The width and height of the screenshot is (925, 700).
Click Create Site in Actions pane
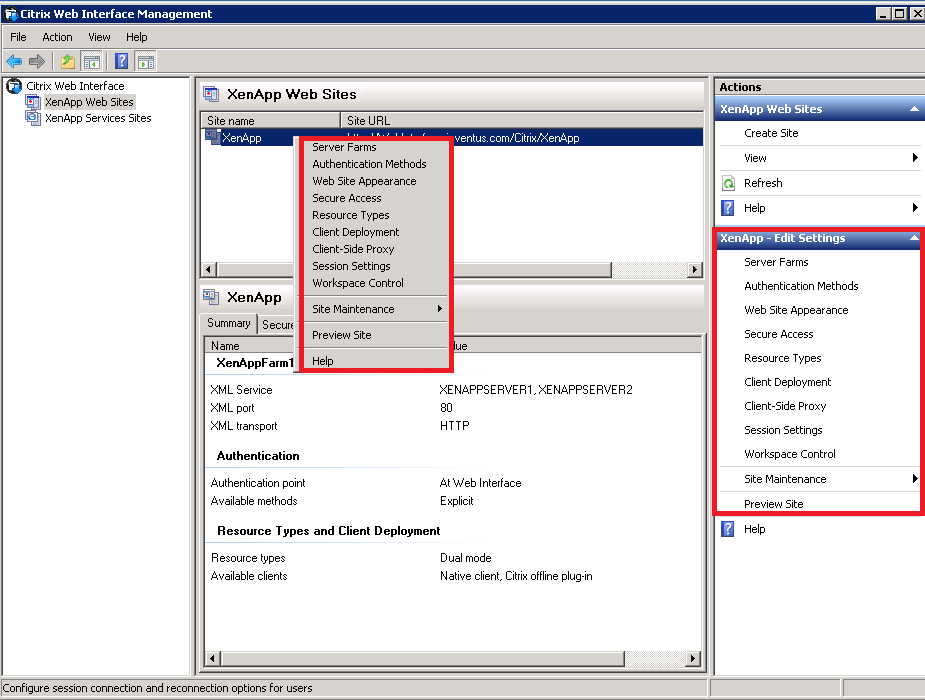771,133
